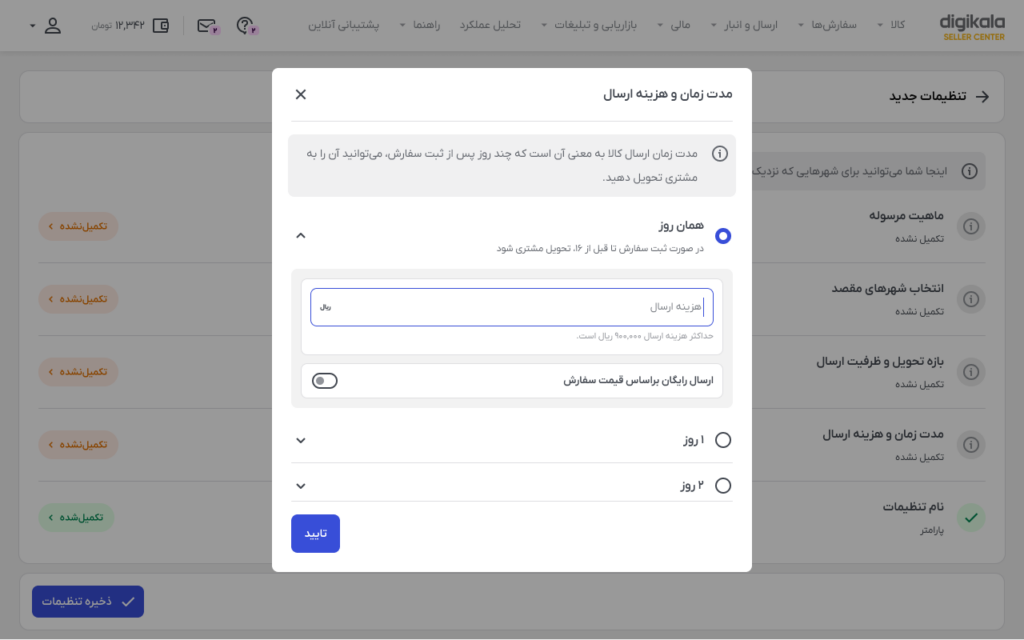Click the info icon in dialog notice
1024x640 pixels.
pyautogui.click(x=719, y=154)
